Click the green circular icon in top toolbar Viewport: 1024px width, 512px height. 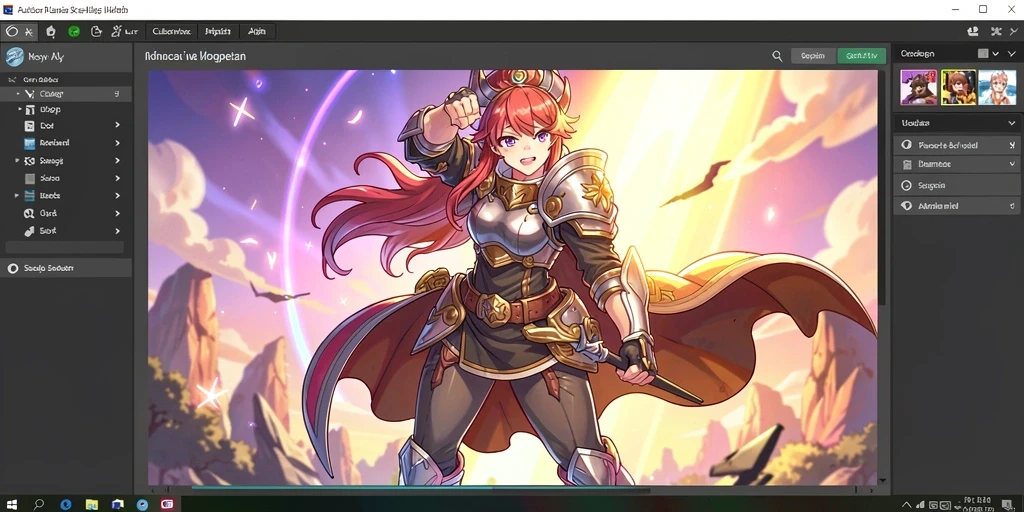click(74, 31)
